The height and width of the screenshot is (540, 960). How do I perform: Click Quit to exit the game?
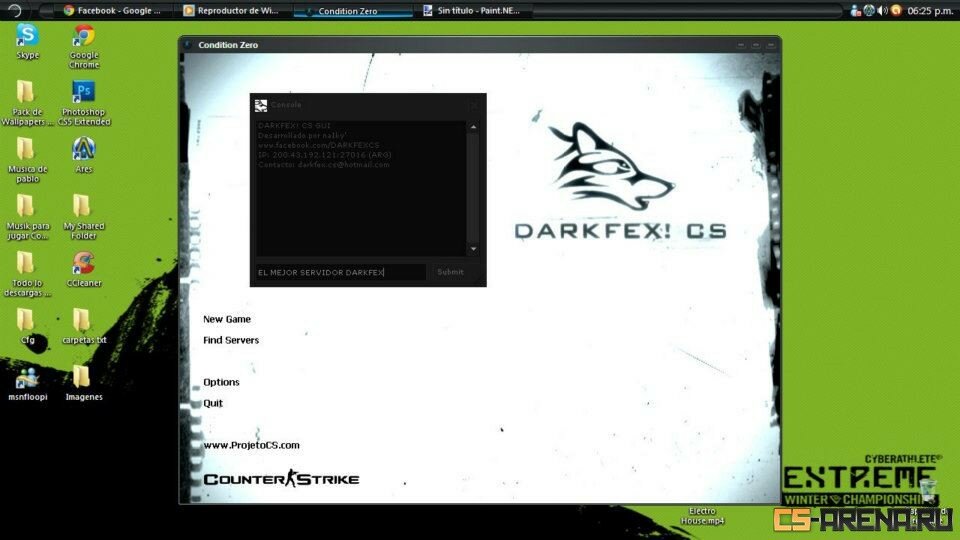(x=213, y=403)
